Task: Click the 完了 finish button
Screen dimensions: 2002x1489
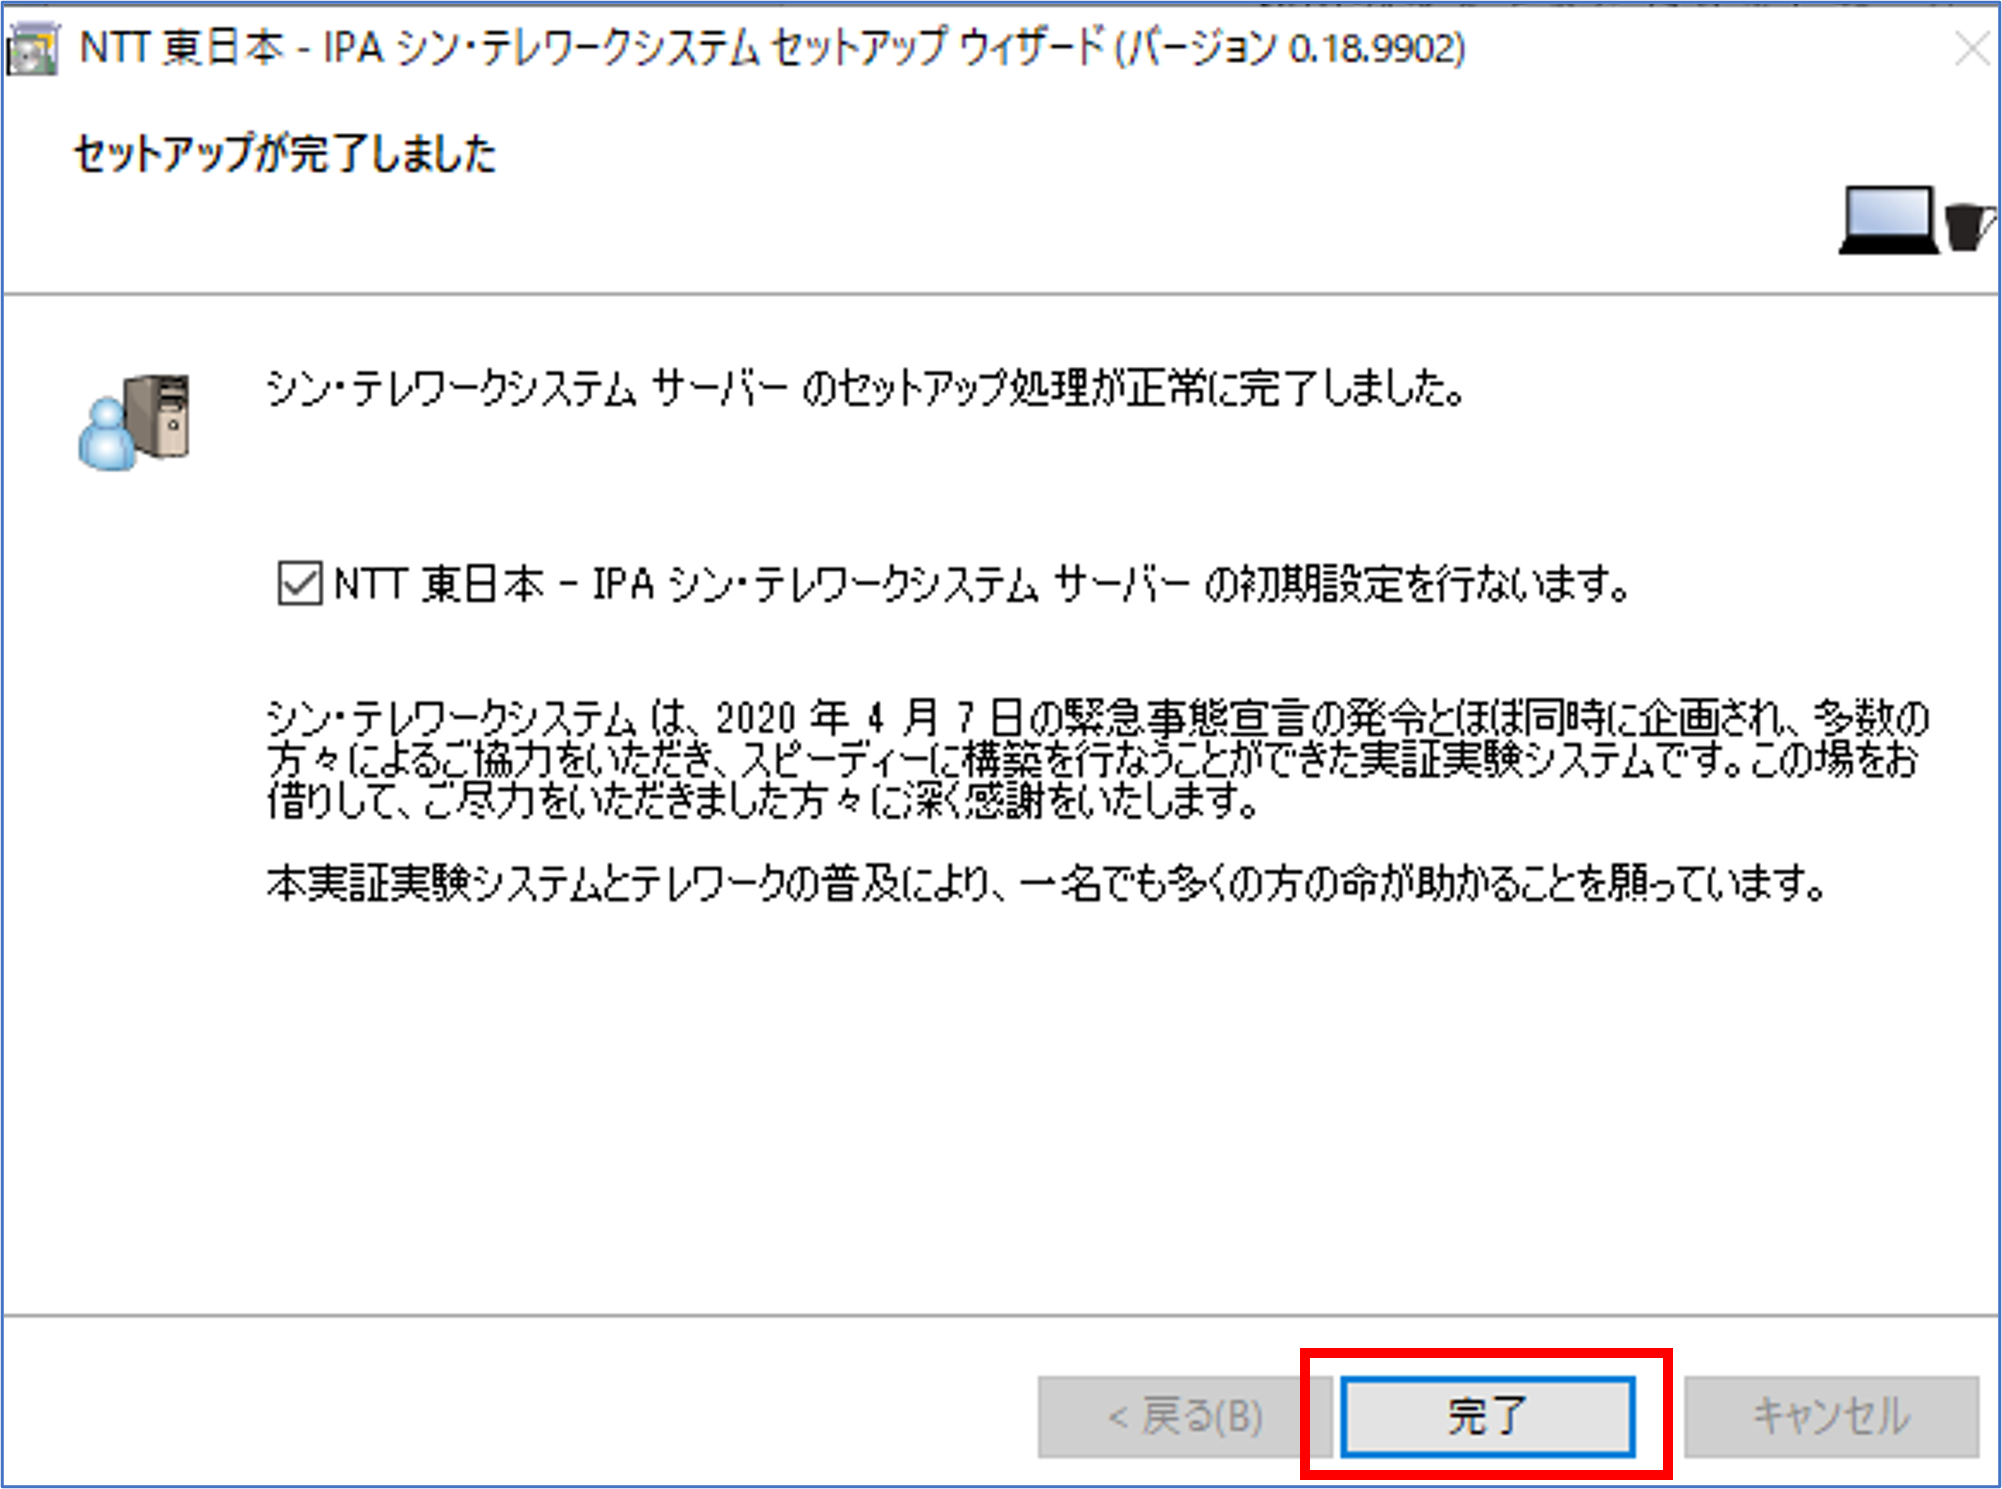Action: tap(1487, 1416)
